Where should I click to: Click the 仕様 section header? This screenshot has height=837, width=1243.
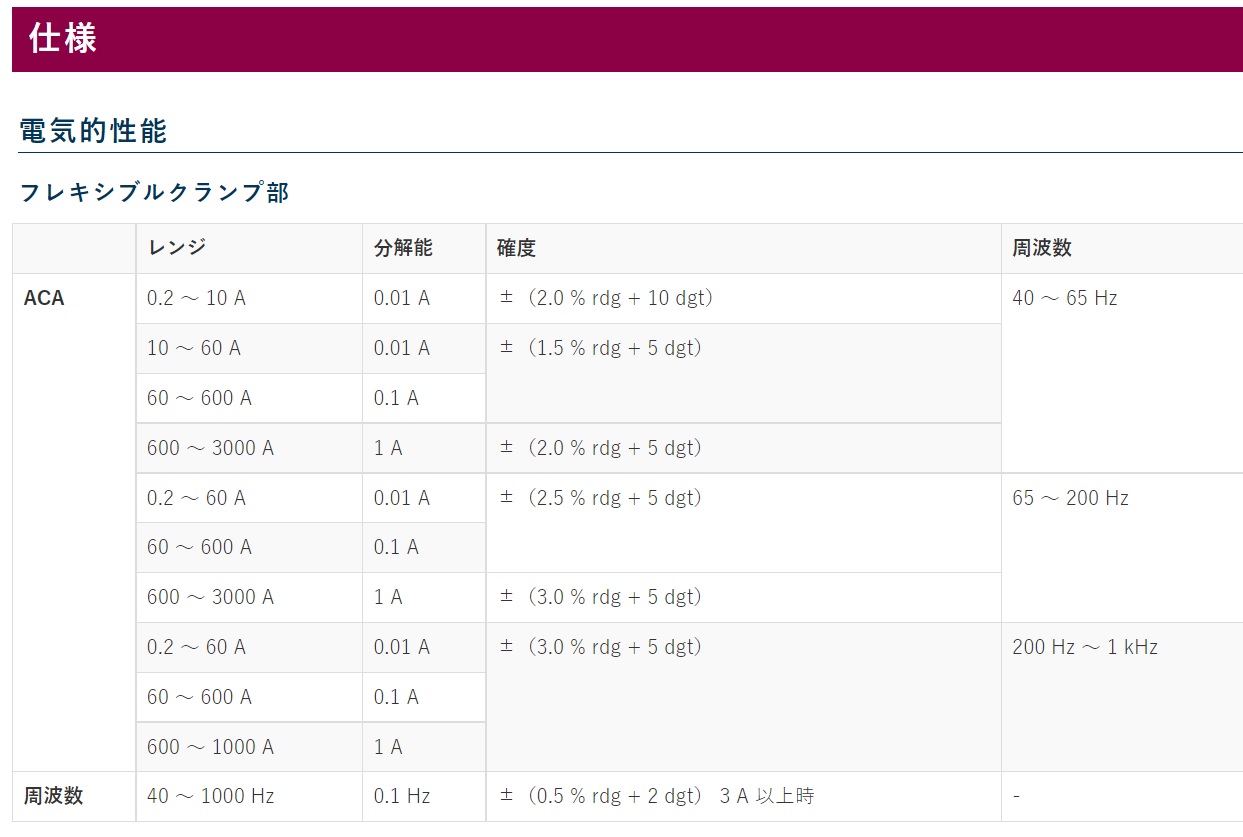[627, 39]
